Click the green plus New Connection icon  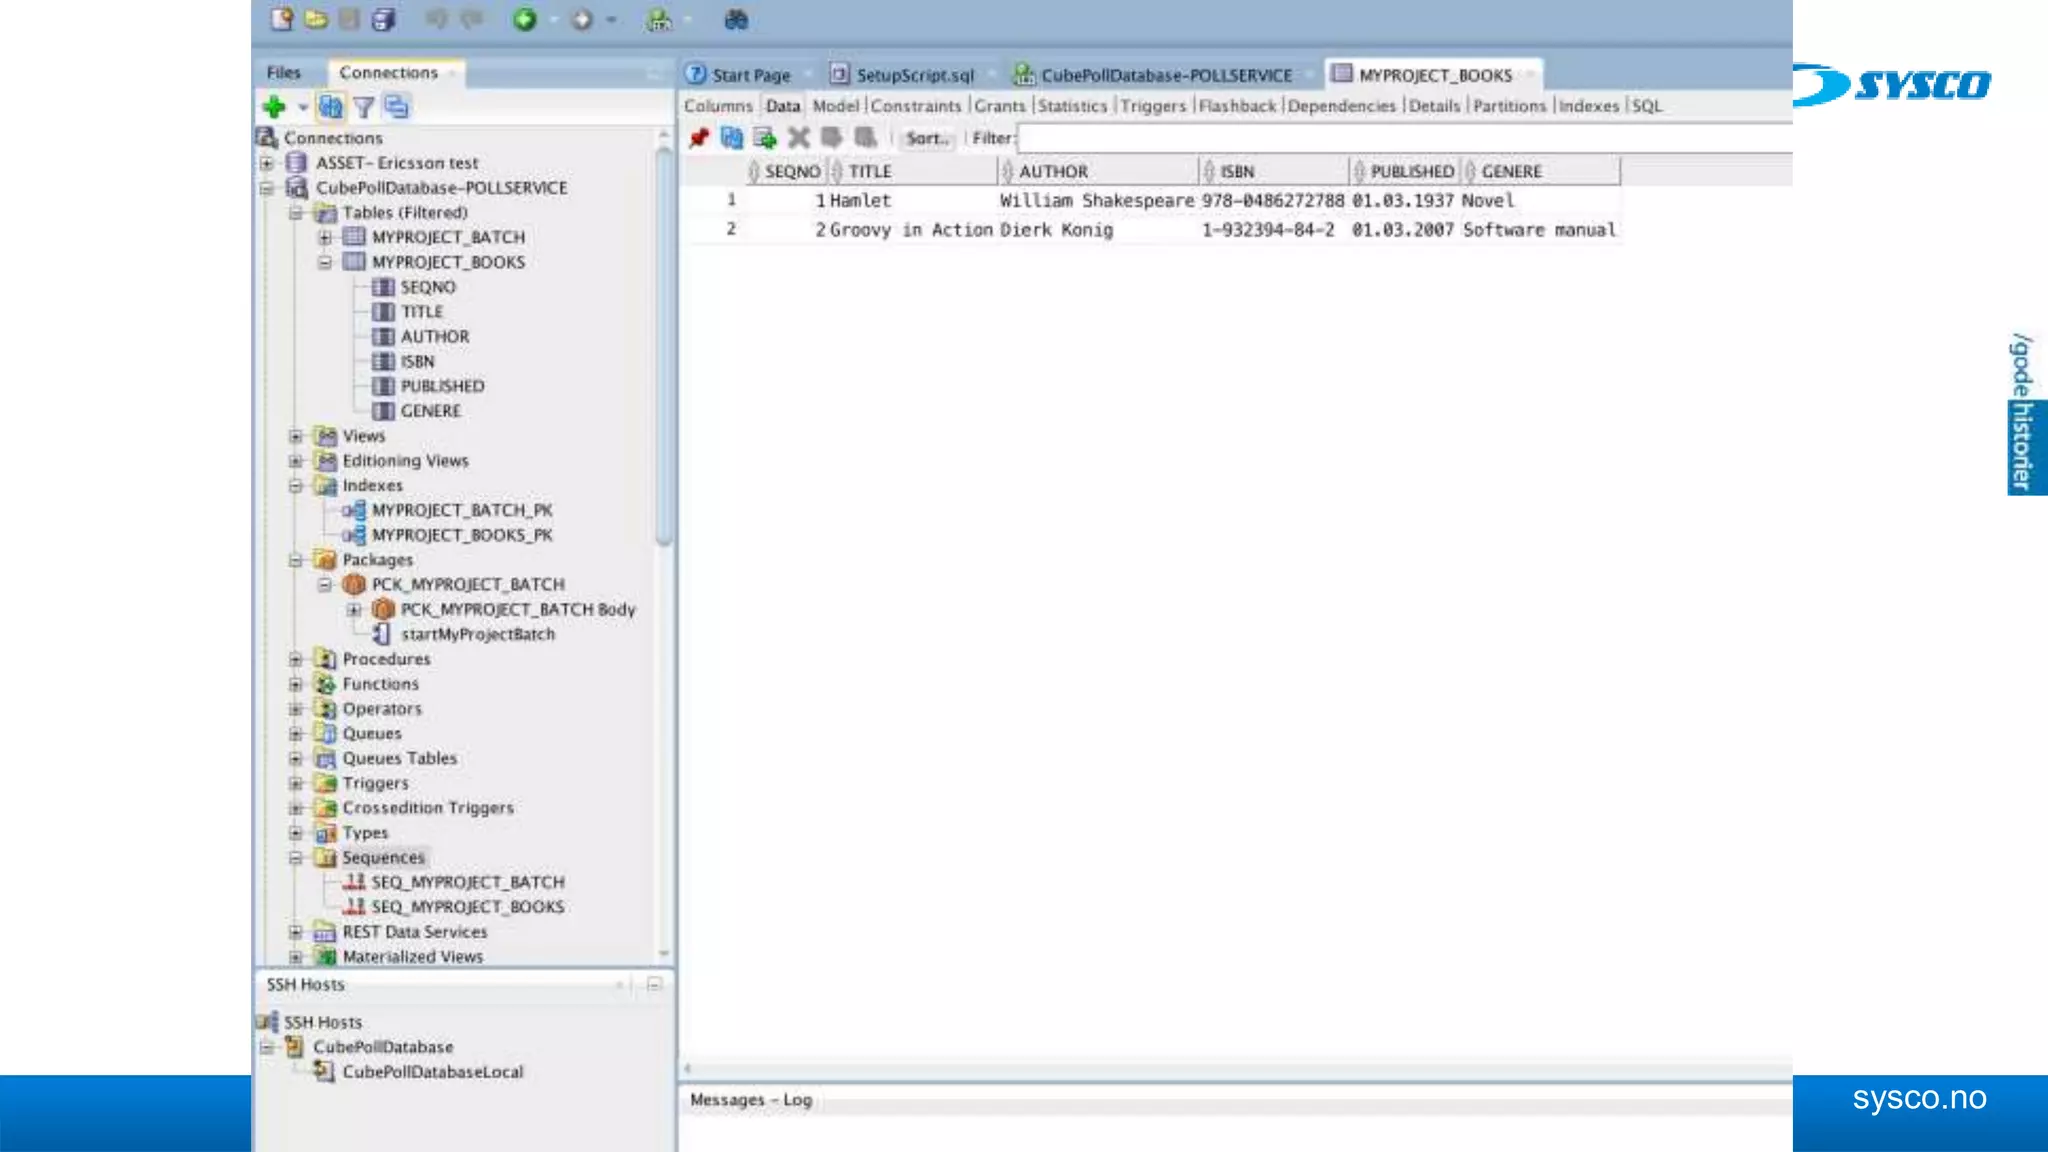click(x=273, y=107)
